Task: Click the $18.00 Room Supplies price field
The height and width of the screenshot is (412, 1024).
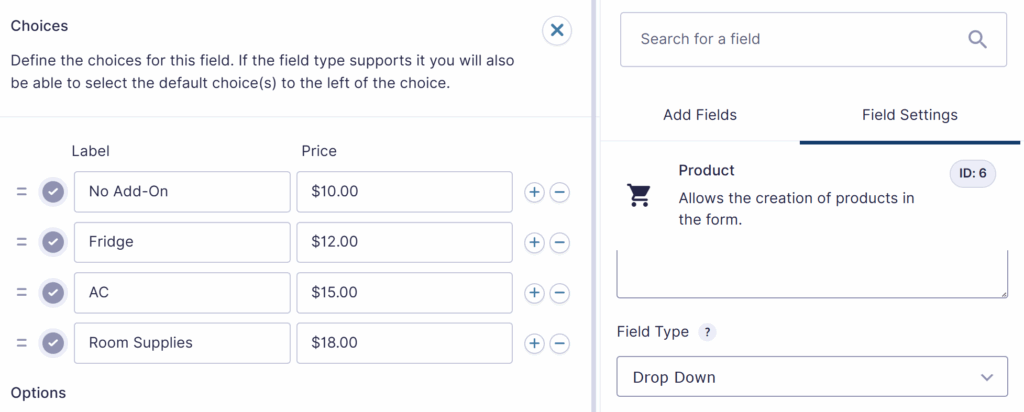Action: coord(404,343)
